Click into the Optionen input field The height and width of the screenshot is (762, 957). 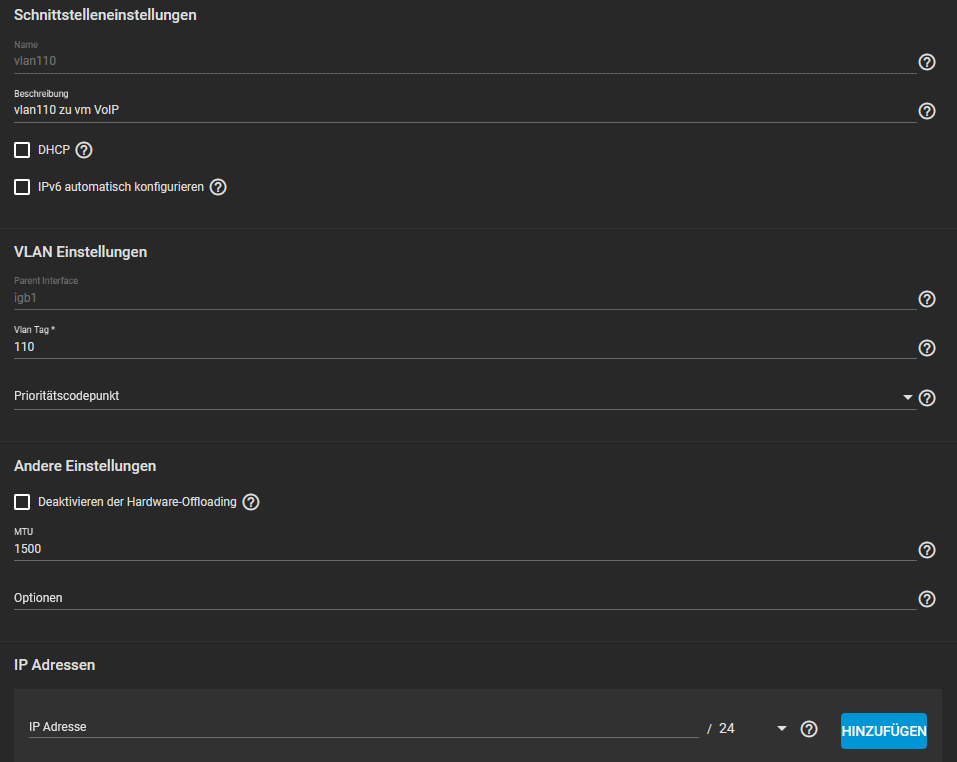click(x=464, y=598)
